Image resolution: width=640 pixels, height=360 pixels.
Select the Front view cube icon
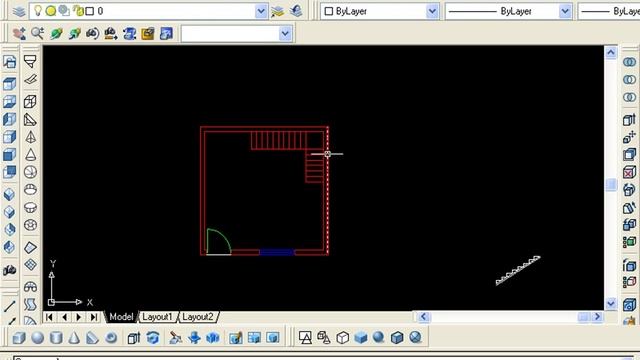(10, 154)
